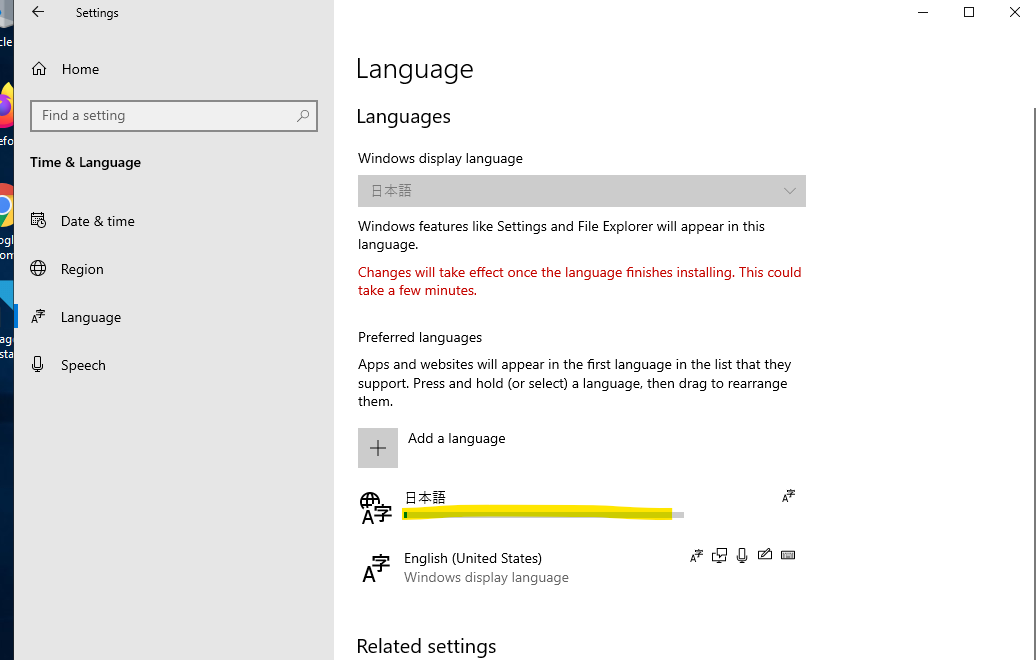This screenshot has height=660, width=1036.
Task: Click the 日本語 language pack globe icon
Action: [x=376, y=508]
